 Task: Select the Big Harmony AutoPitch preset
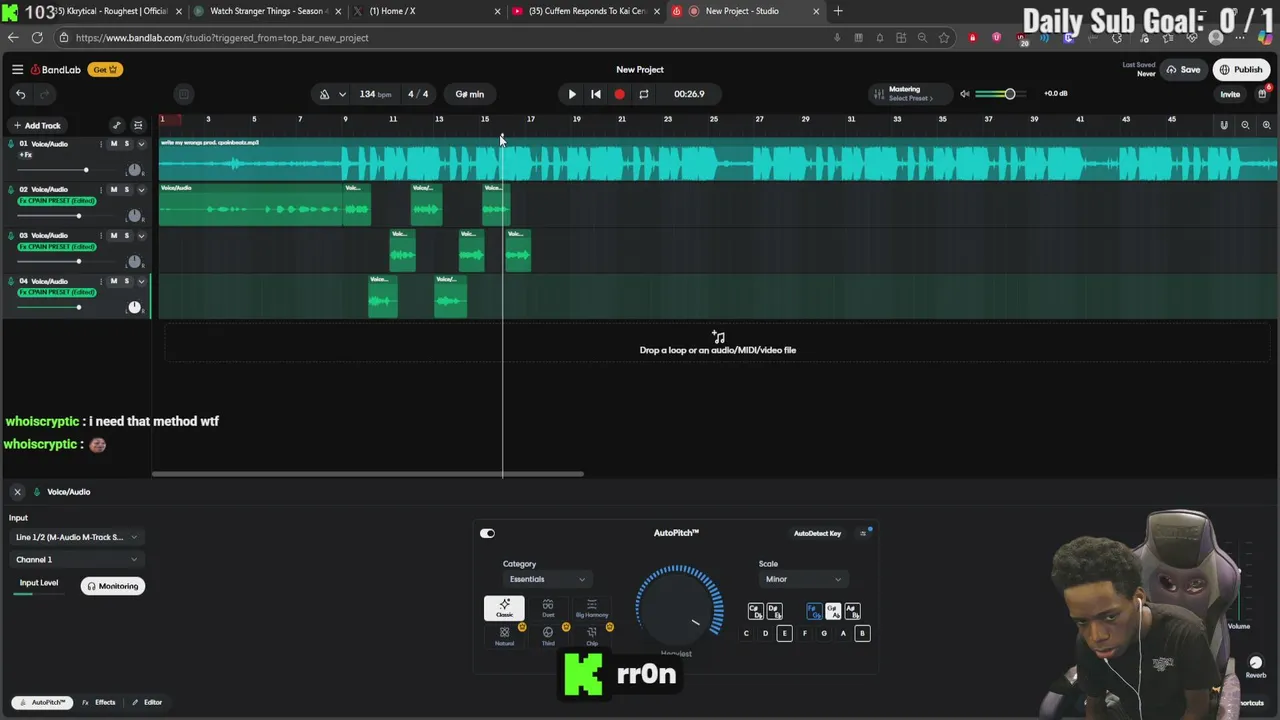[x=592, y=608]
